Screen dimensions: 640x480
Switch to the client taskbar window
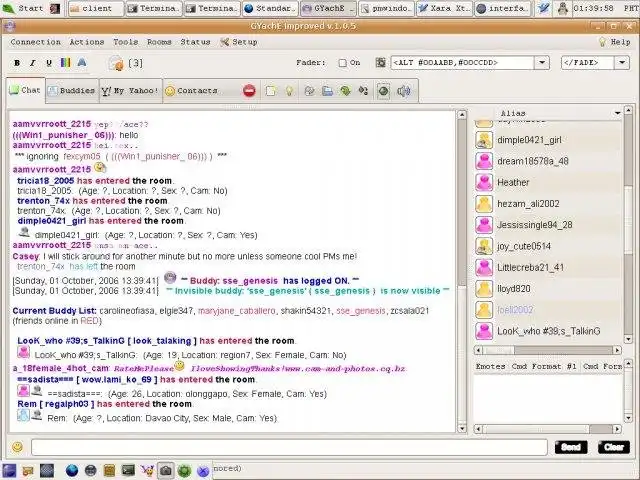coord(96,8)
